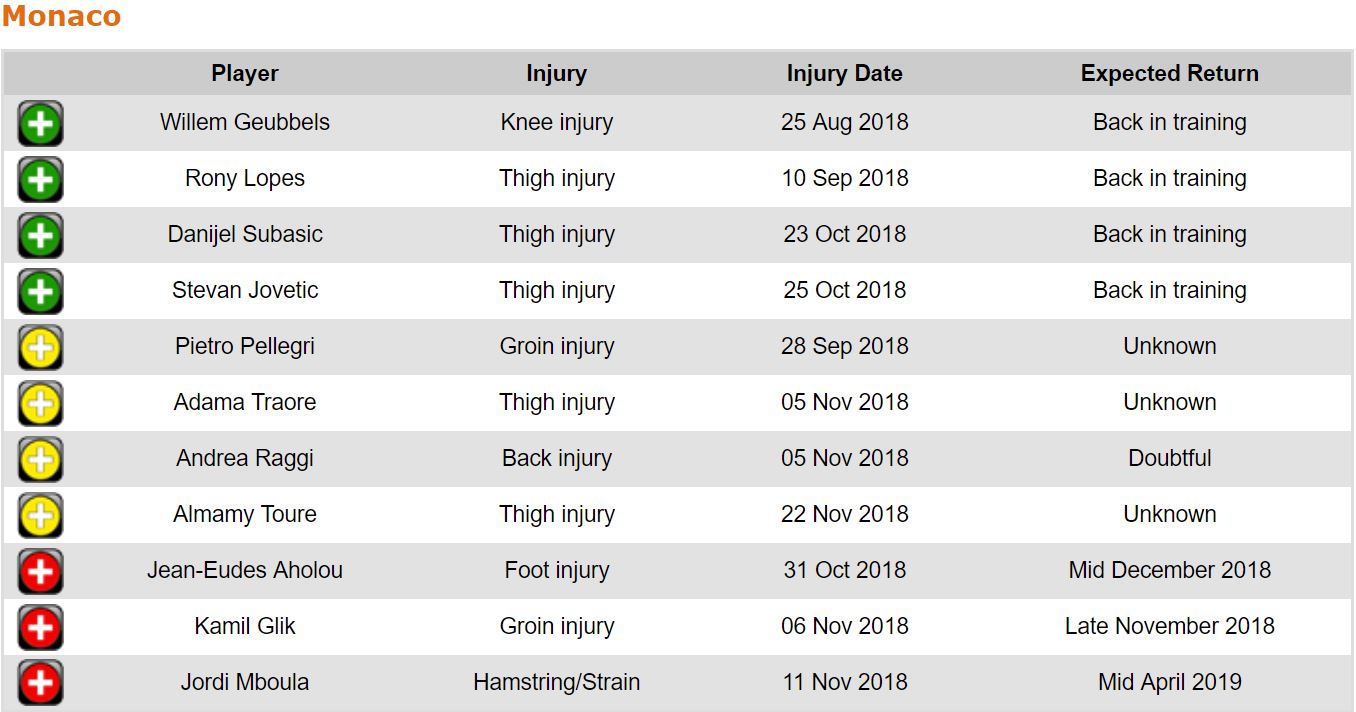The image size is (1356, 712).
Task: Click red status icon beside Jean-Eudes Aholou
Action: point(40,572)
